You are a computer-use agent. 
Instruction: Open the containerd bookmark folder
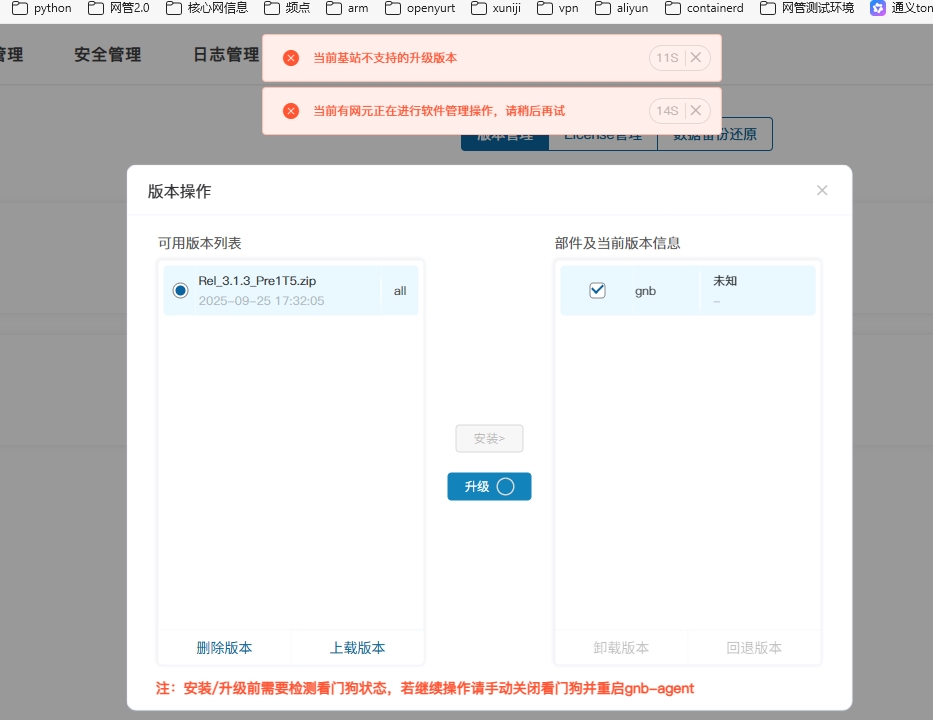coord(704,8)
